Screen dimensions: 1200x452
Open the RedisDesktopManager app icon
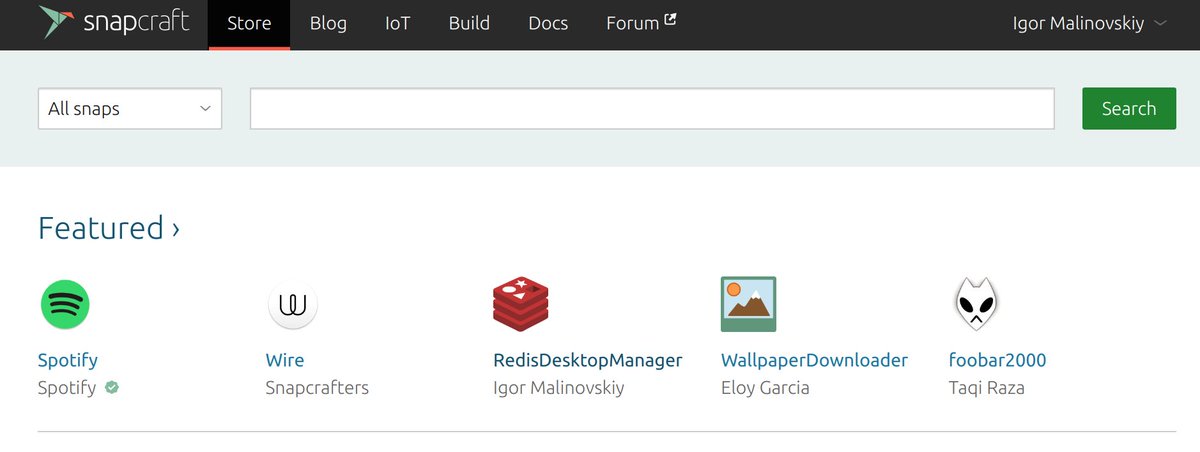coord(521,305)
